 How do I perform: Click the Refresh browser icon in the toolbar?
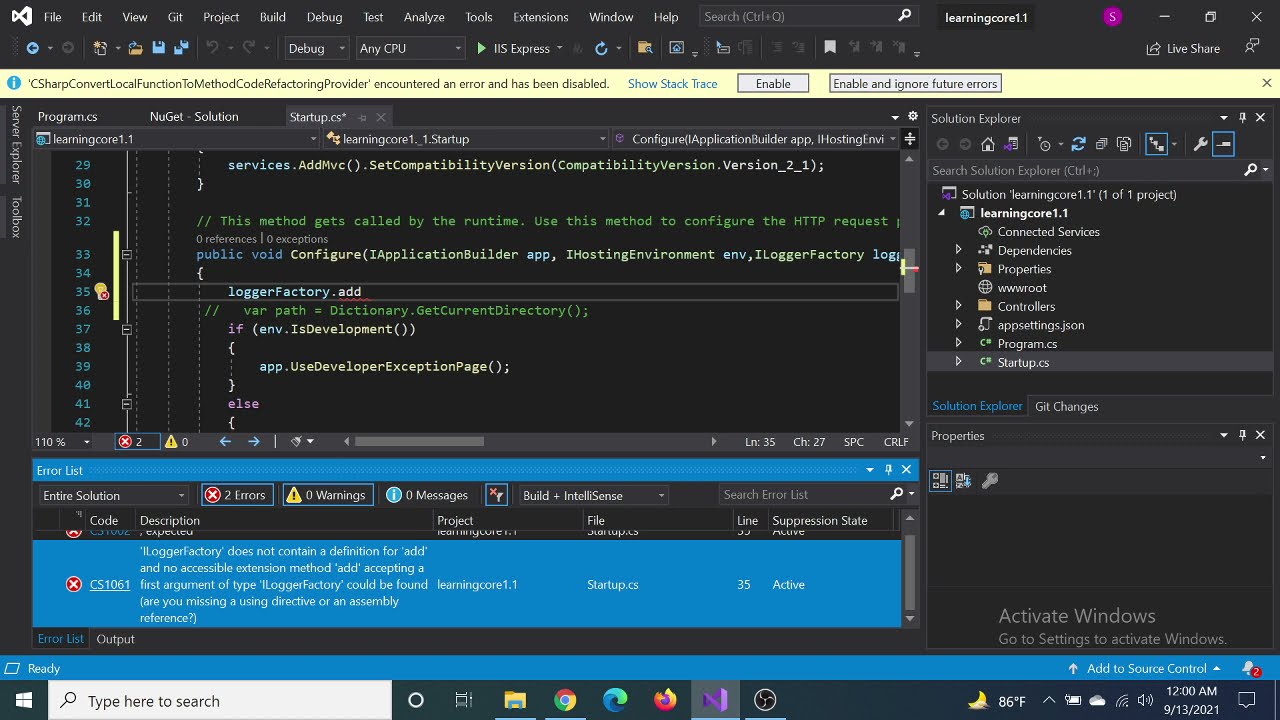coord(601,48)
